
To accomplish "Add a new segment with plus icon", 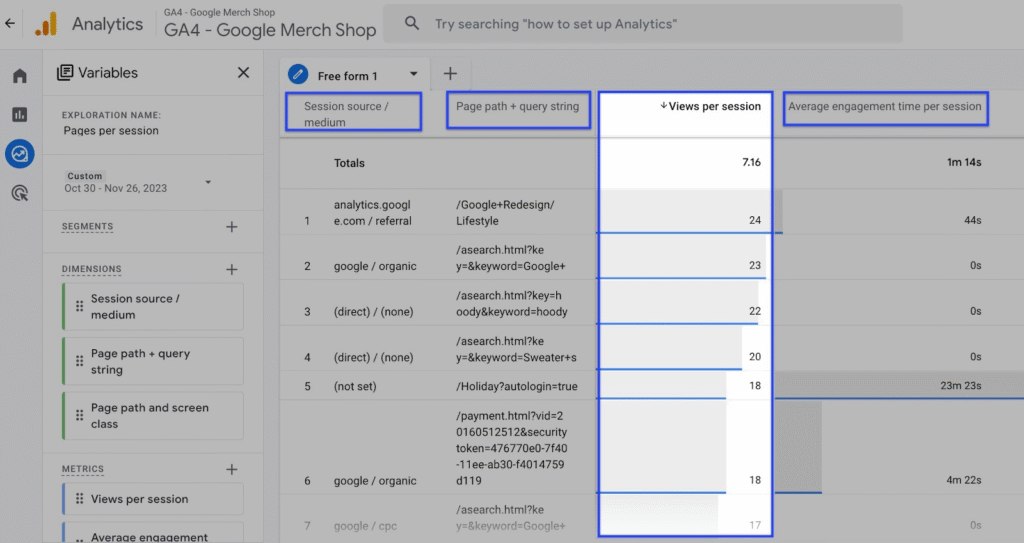I will pos(232,227).
